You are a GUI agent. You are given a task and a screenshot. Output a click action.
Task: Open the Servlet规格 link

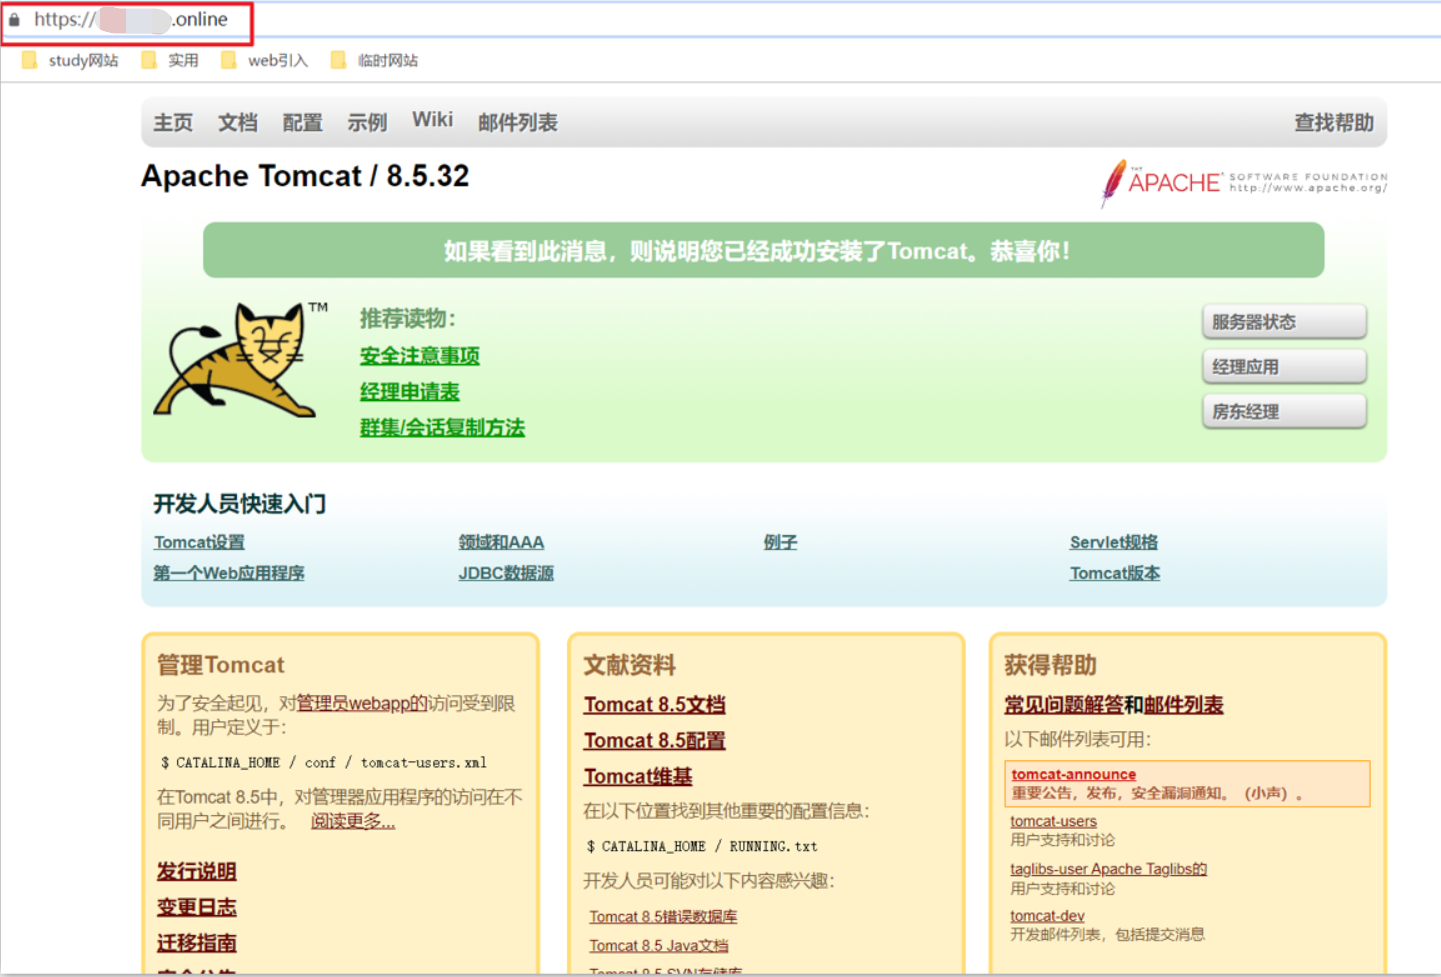coord(1114,542)
